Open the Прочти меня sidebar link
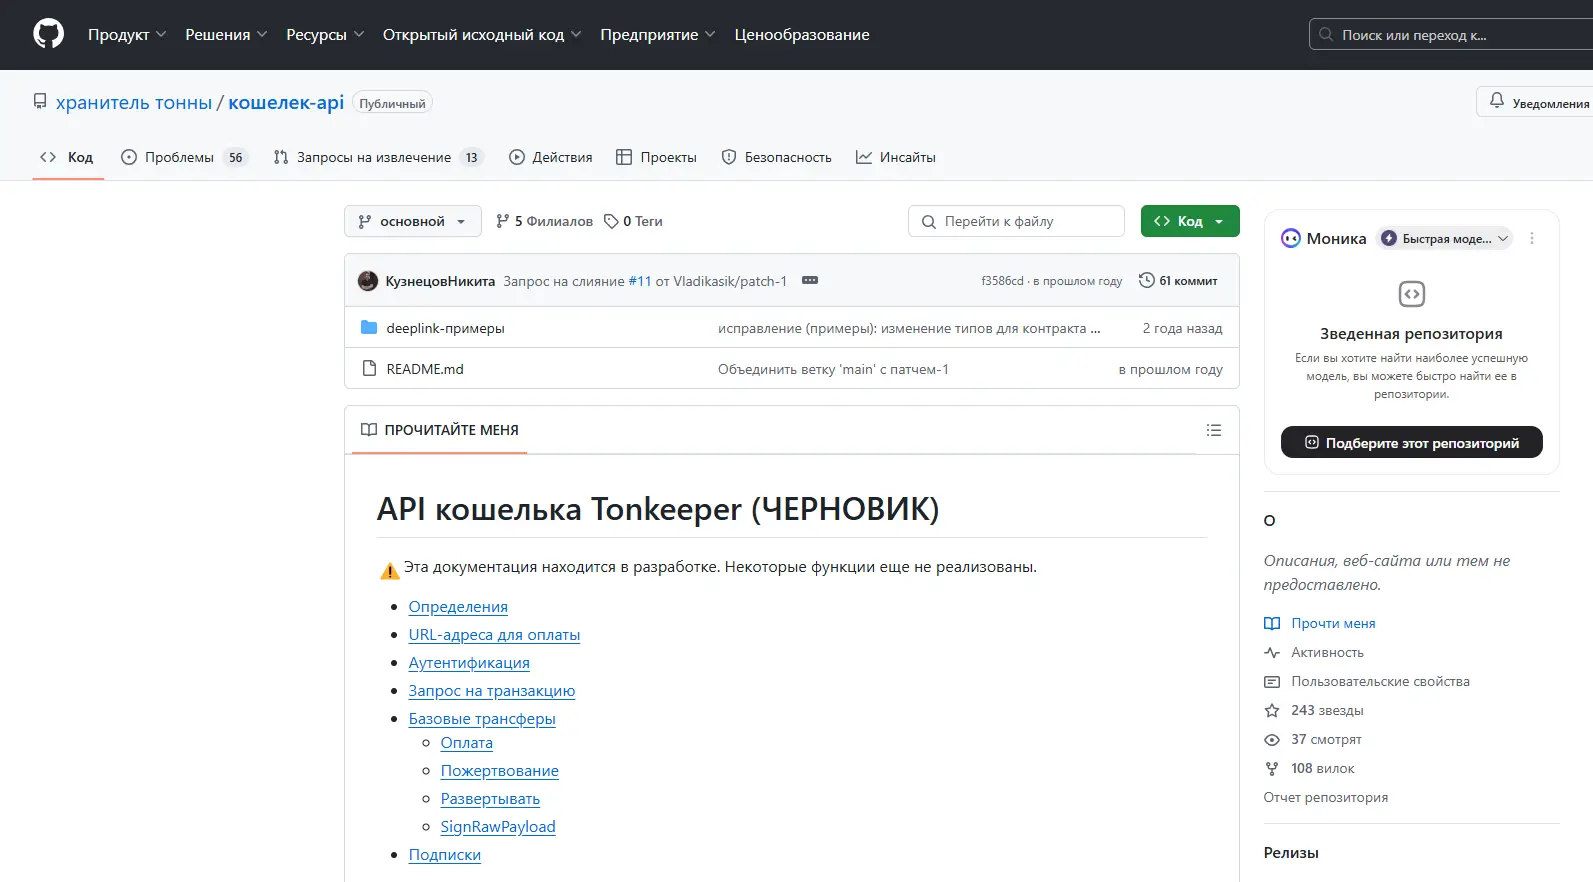Viewport: 1593px width, 882px height. click(1320, 623)
